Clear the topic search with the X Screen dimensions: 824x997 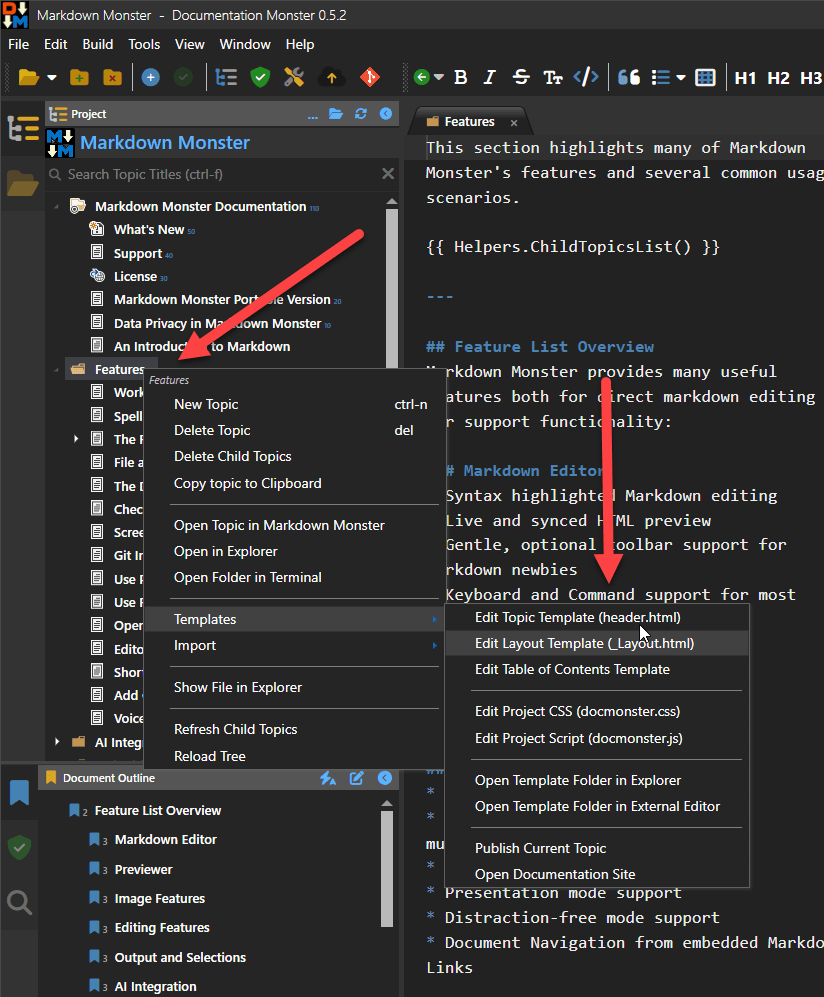[x=388, y=174]
